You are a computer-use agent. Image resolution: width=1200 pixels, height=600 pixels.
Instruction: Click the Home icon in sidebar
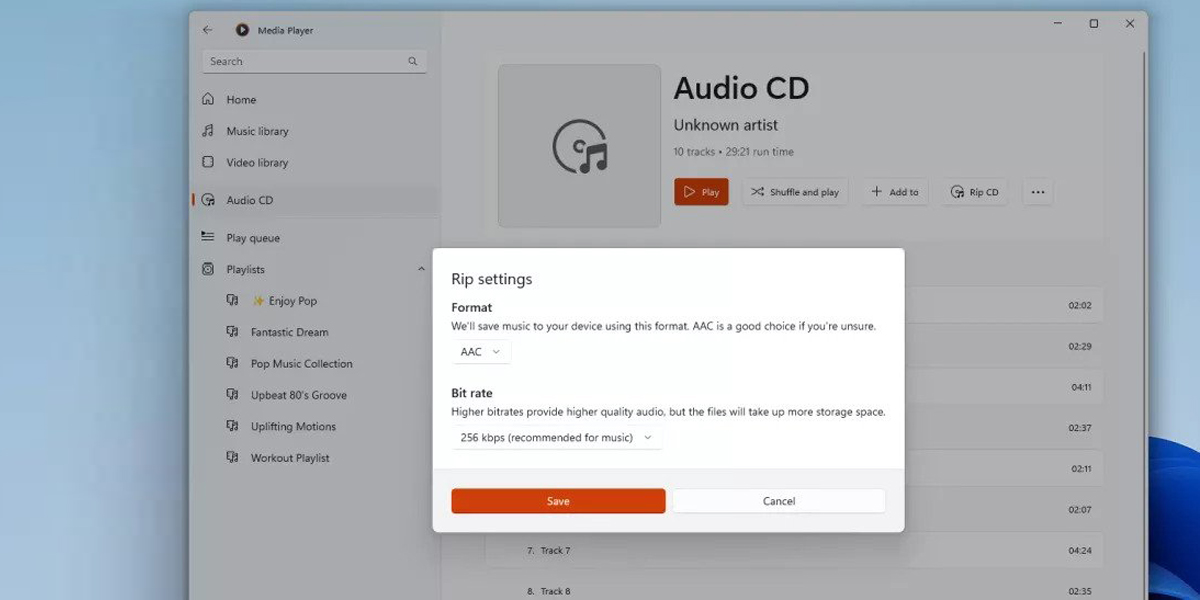click(x=208, y=99)
